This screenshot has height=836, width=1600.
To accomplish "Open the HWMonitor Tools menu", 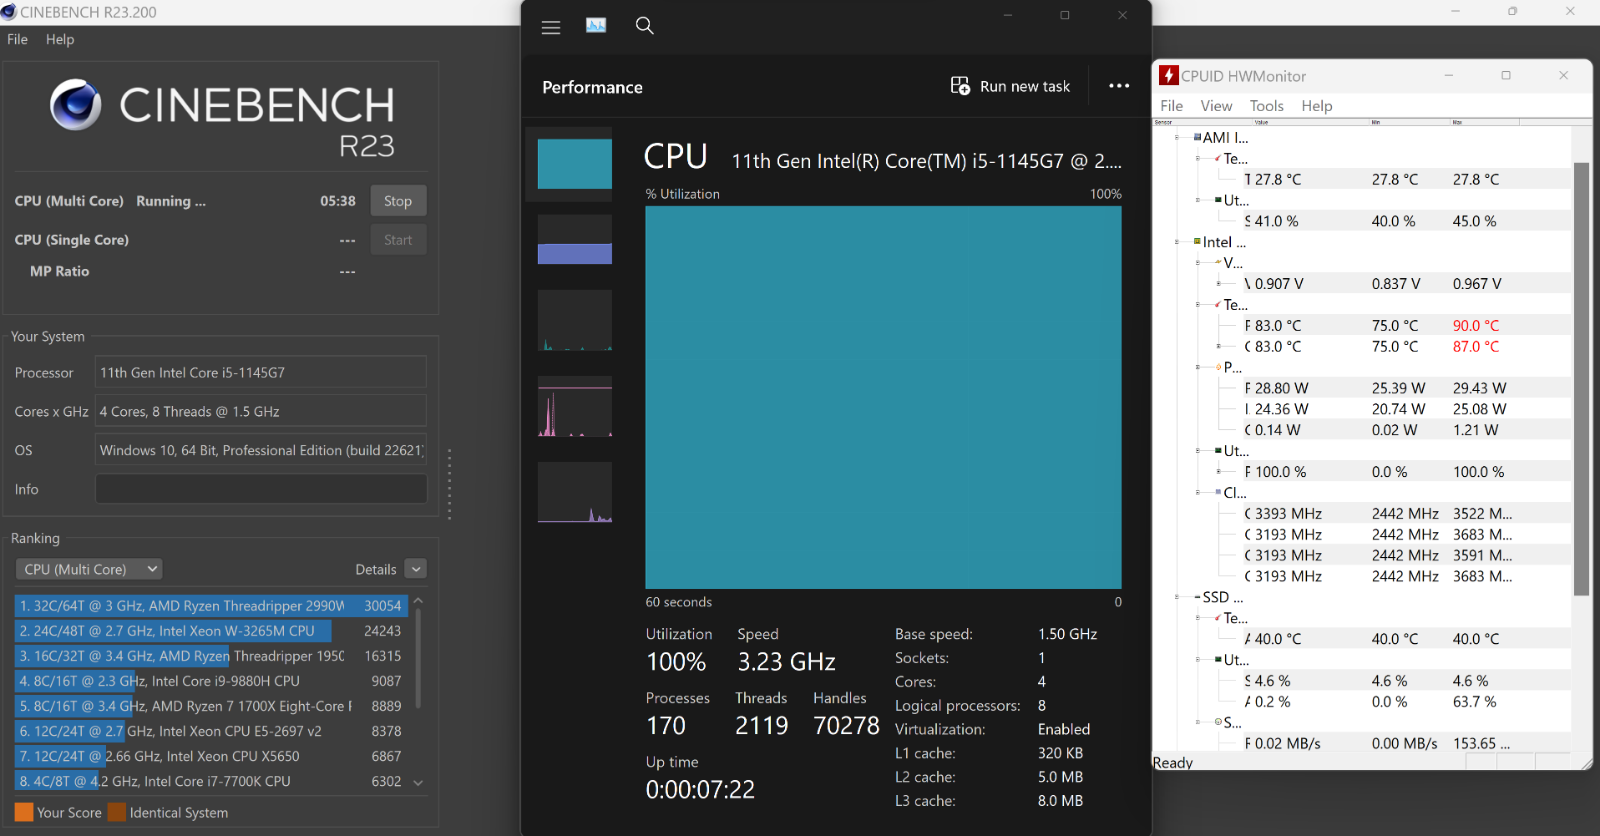I will click(x=1266, y=106).
